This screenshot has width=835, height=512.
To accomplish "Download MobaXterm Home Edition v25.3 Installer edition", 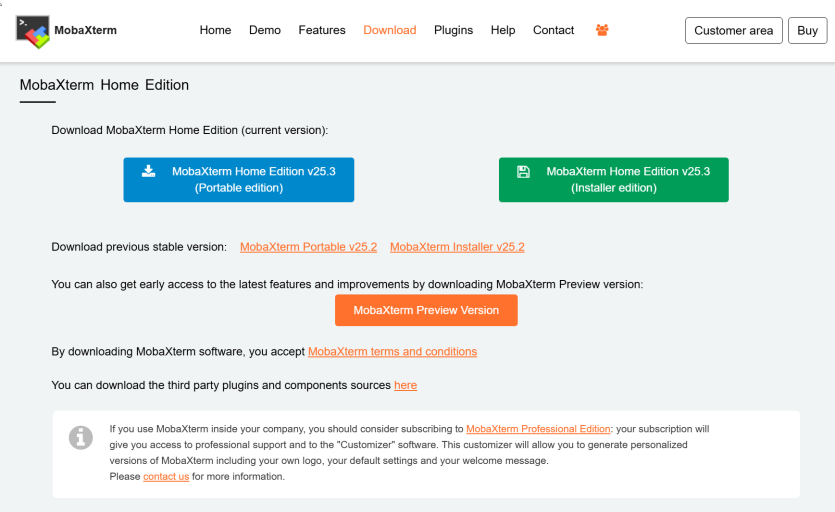I will [613, 180].
